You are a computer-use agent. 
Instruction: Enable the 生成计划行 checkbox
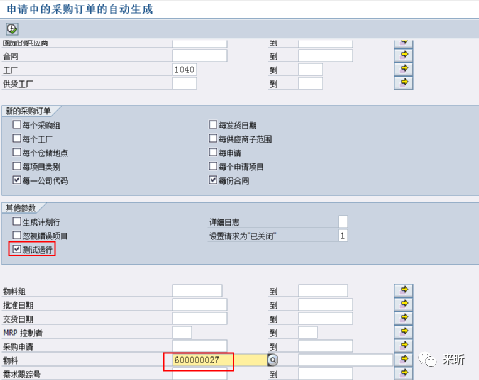(17, 221)
